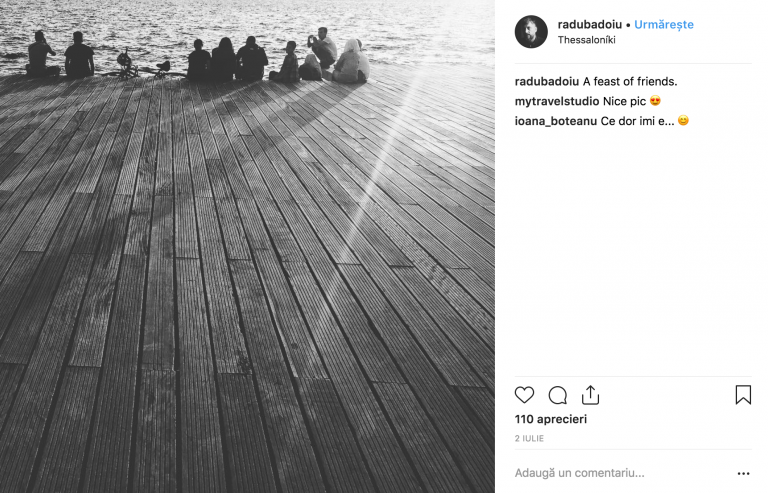
Task: Click the smiling emoji after Ce dor imi e
Action: click(x=683, y=120)
